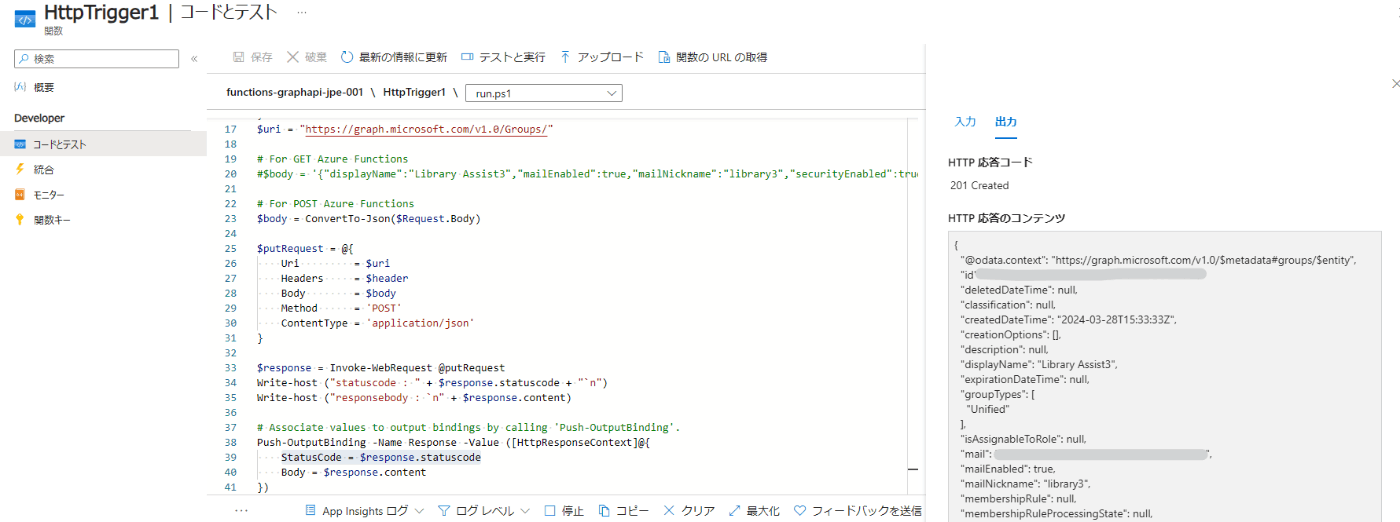This screenshot has height=522, width=1400.
Task: Click line 22 ConvertTo-Json body code
Action: pos(371,218)
